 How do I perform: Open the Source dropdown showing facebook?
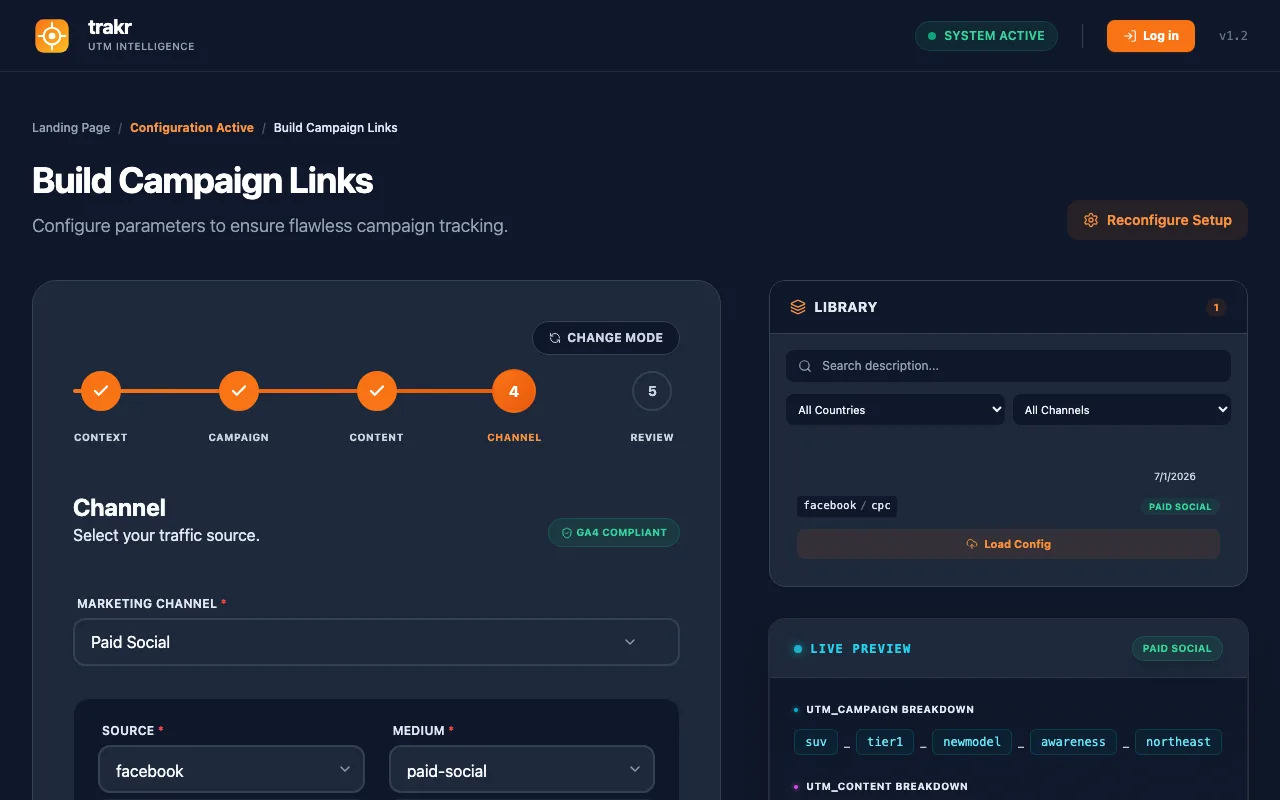(x=231, y=770)
